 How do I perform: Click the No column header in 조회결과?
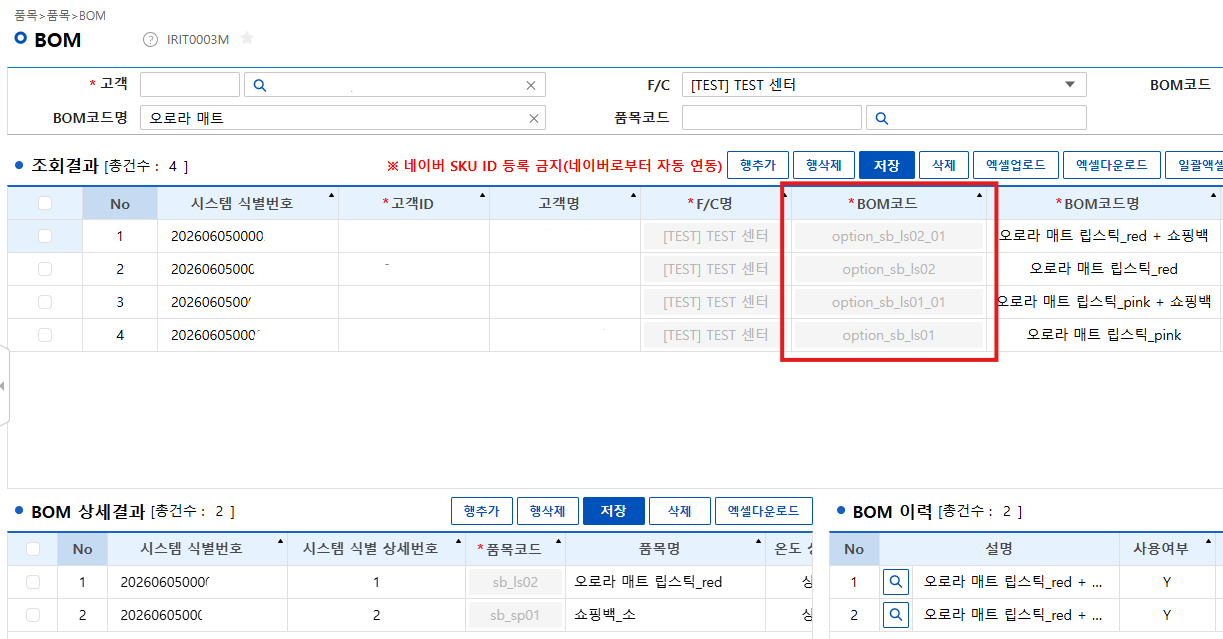coord(120,203)
